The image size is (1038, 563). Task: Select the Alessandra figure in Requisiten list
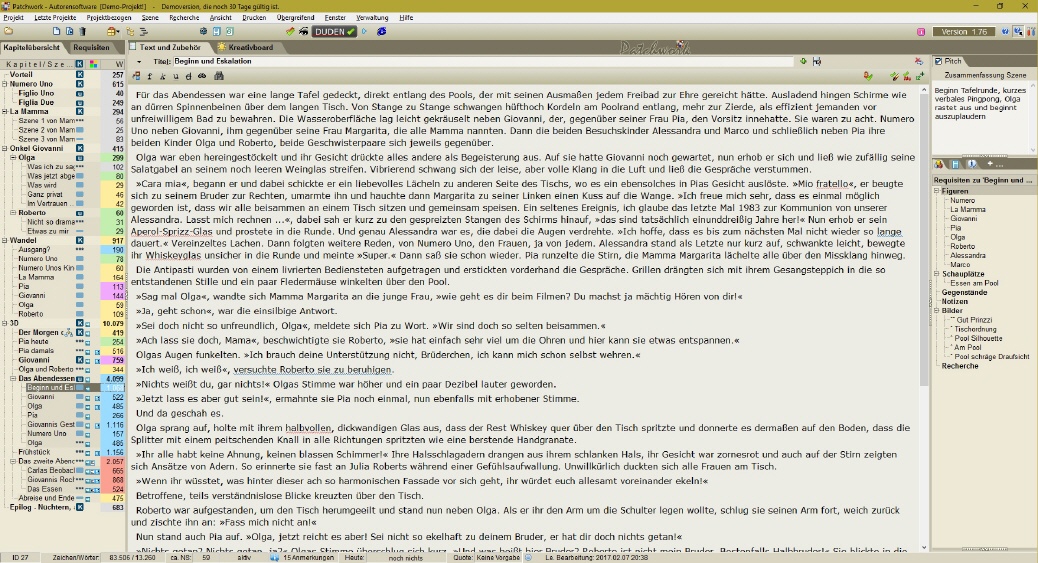click(x=968, y=256)
